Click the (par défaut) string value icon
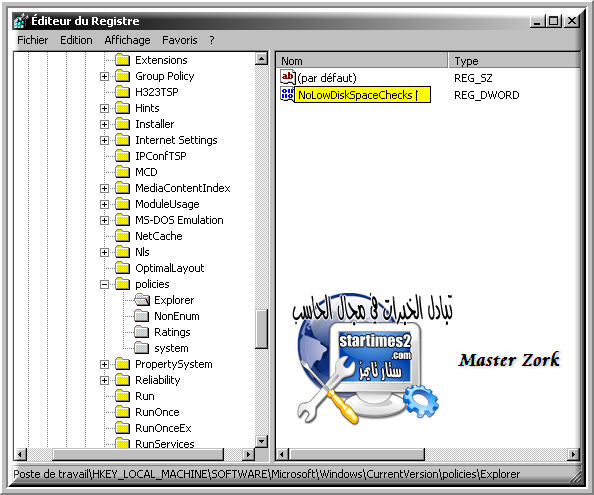The width and height of the screenshot is (594, 495). (287, 77)
